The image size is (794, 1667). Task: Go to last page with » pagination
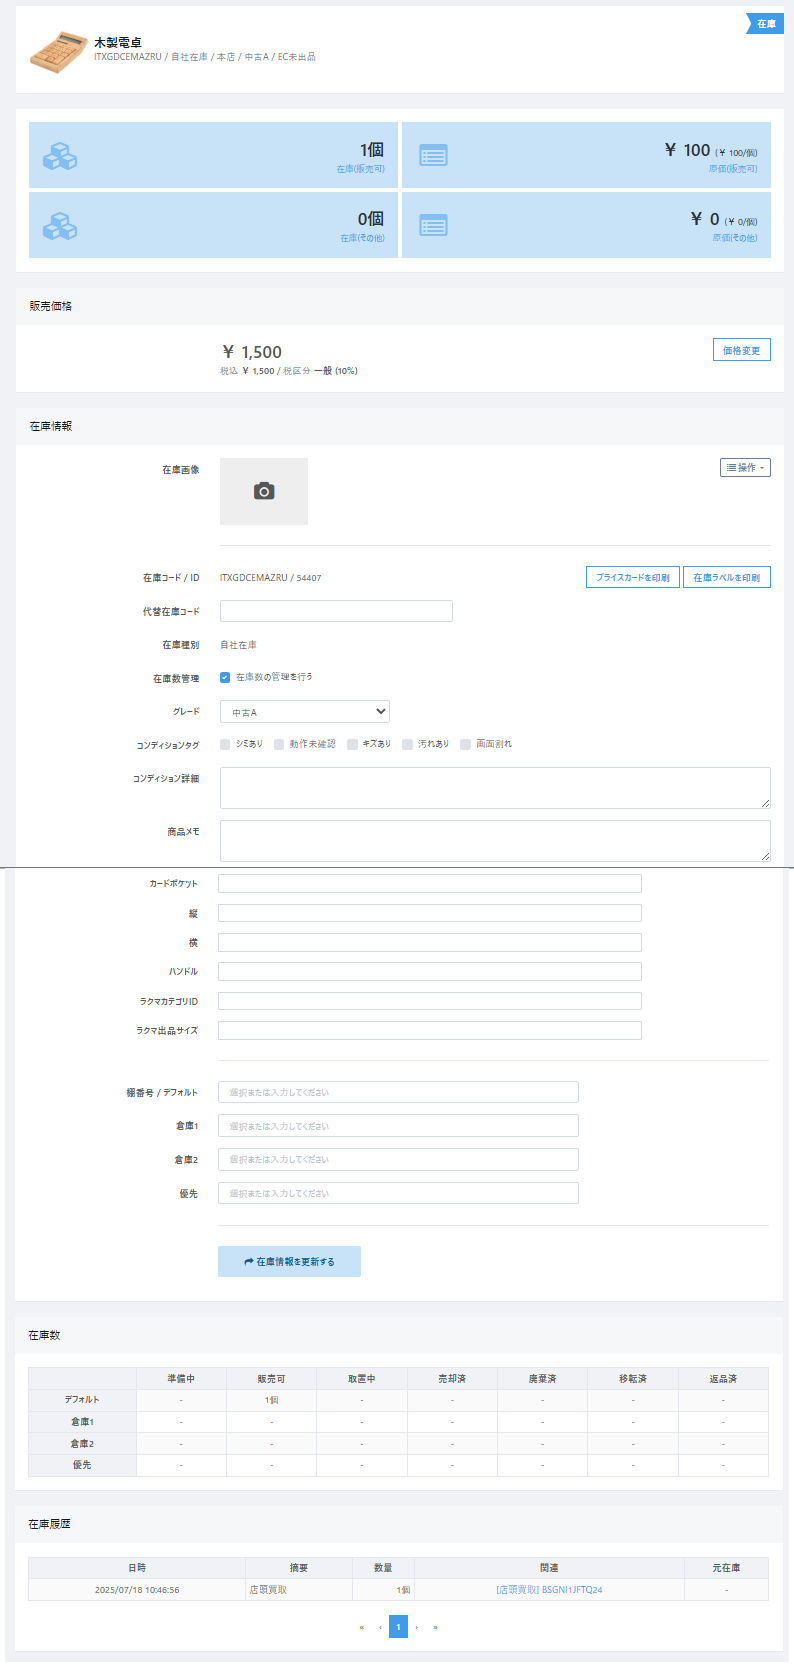pos(435,1627)
